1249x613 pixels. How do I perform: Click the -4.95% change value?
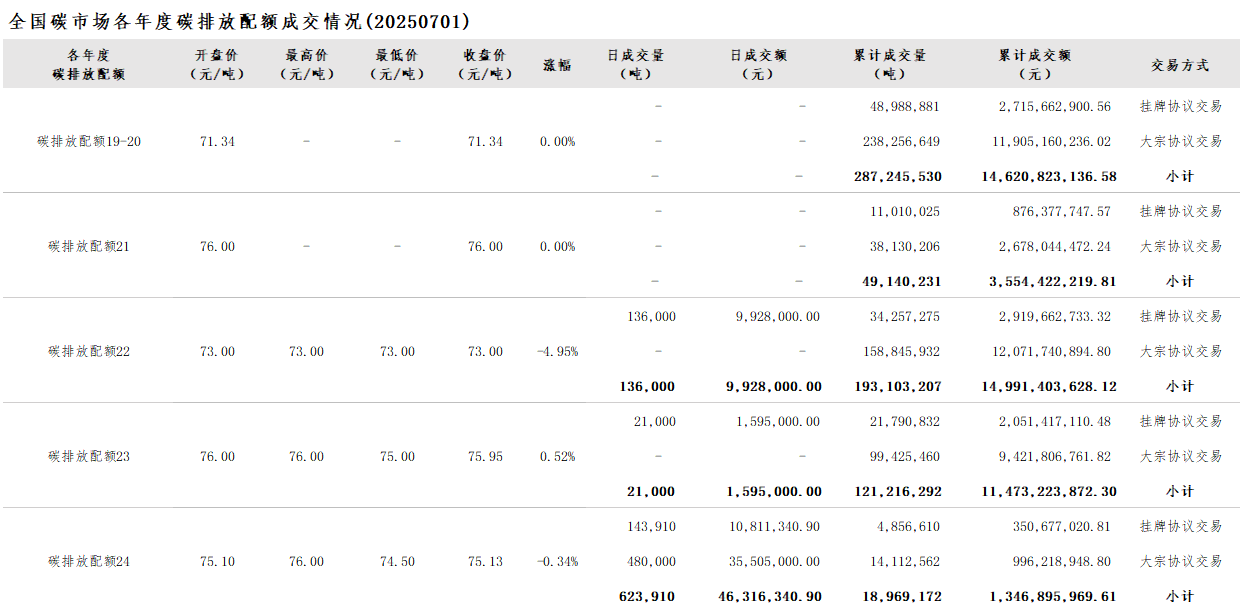(557, 352)
